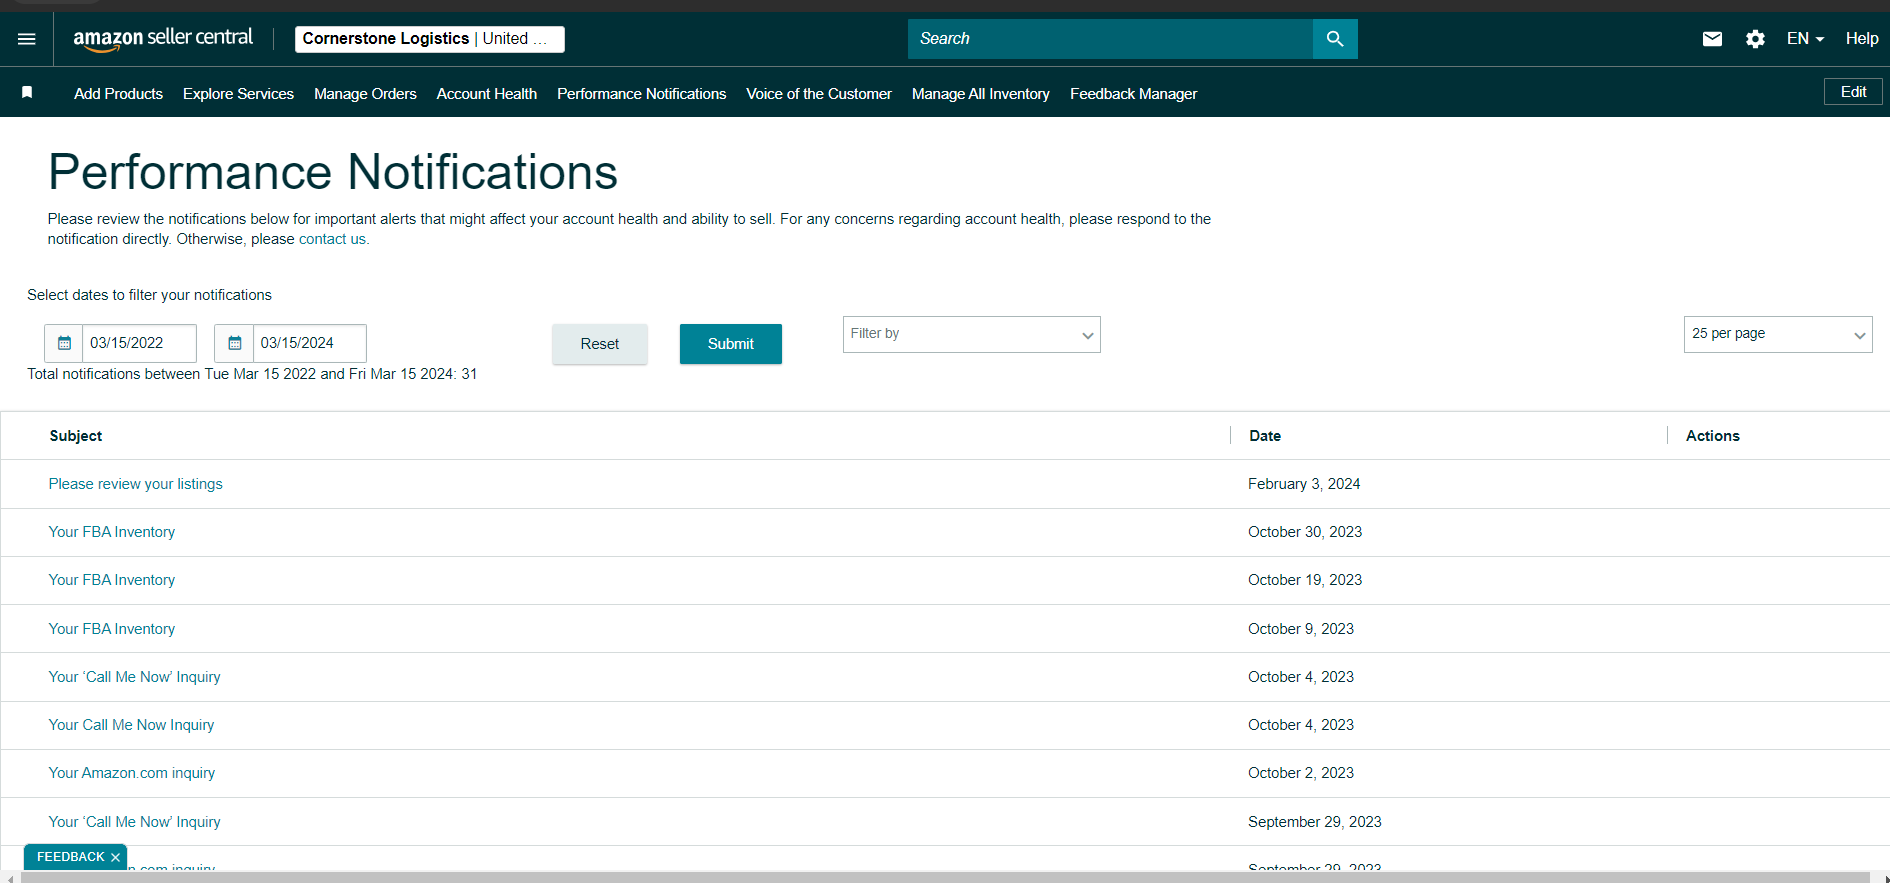Click the end date field 03/15/2024

pyautogui.click(x=309, y=343)
